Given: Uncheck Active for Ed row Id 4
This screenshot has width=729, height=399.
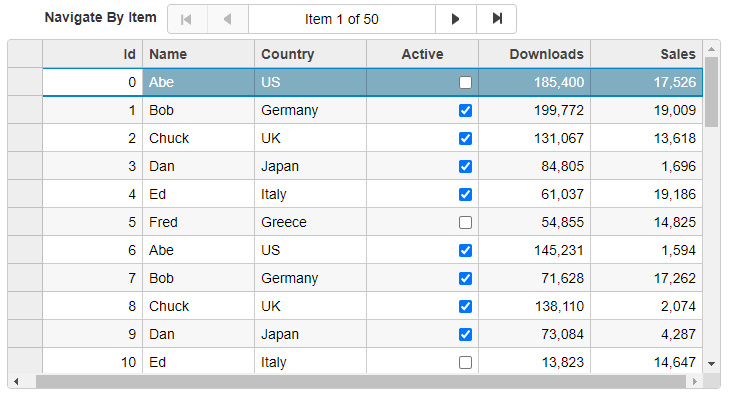Looking at the screenshot, I should coord(465,194).
